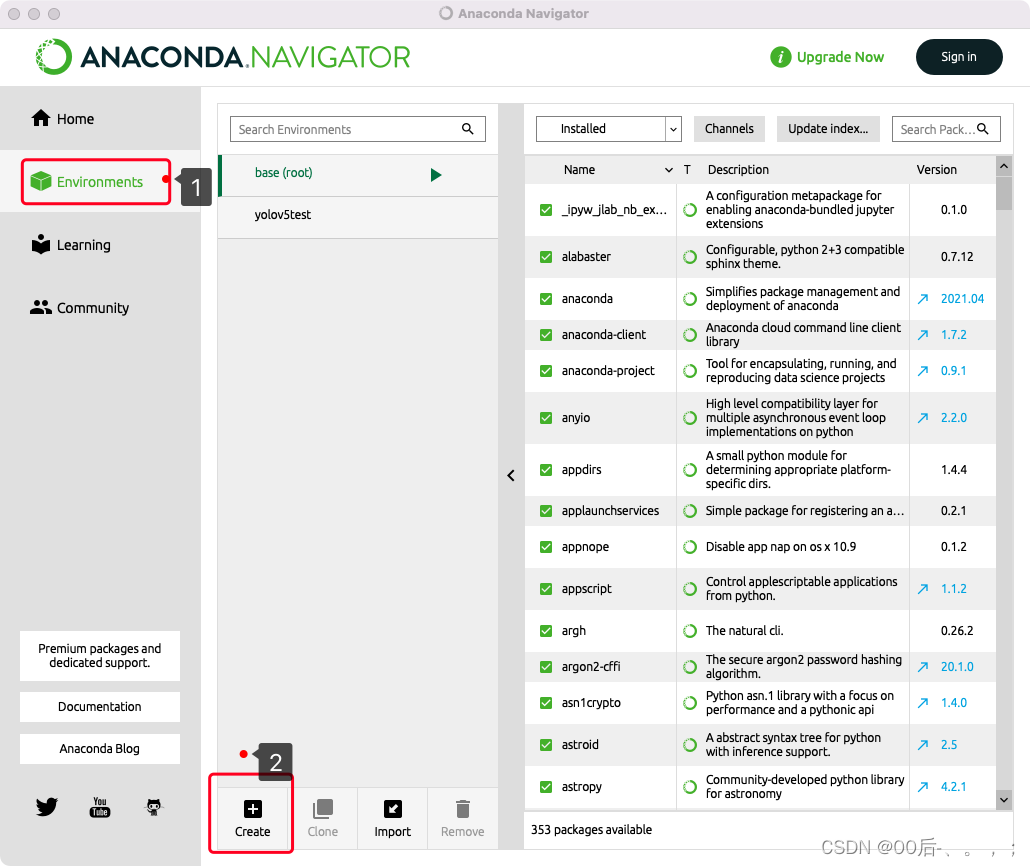
Task: Toggle the anyio package checkbox
Action: tap(546, 418)
